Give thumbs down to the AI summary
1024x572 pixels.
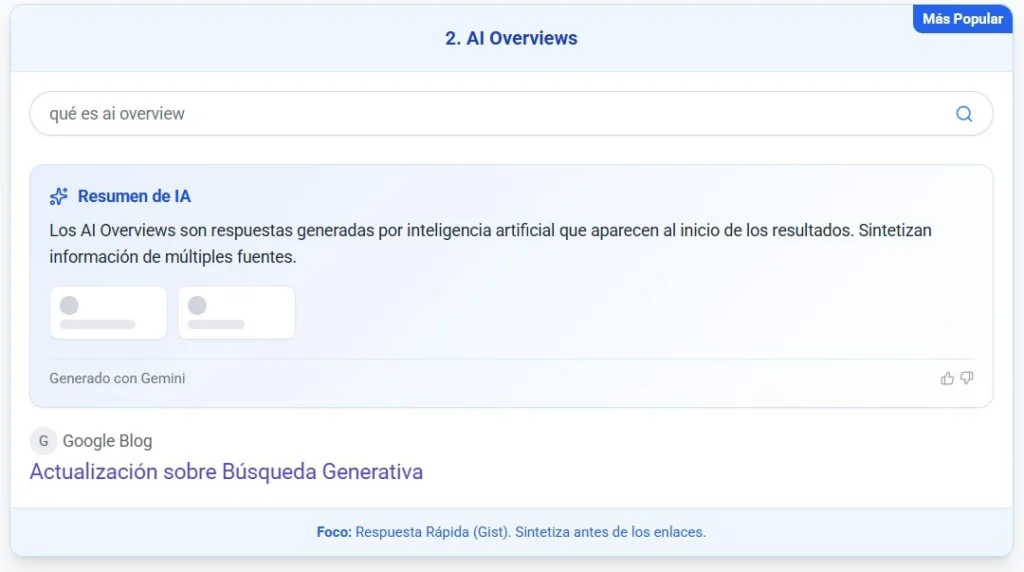967,378
